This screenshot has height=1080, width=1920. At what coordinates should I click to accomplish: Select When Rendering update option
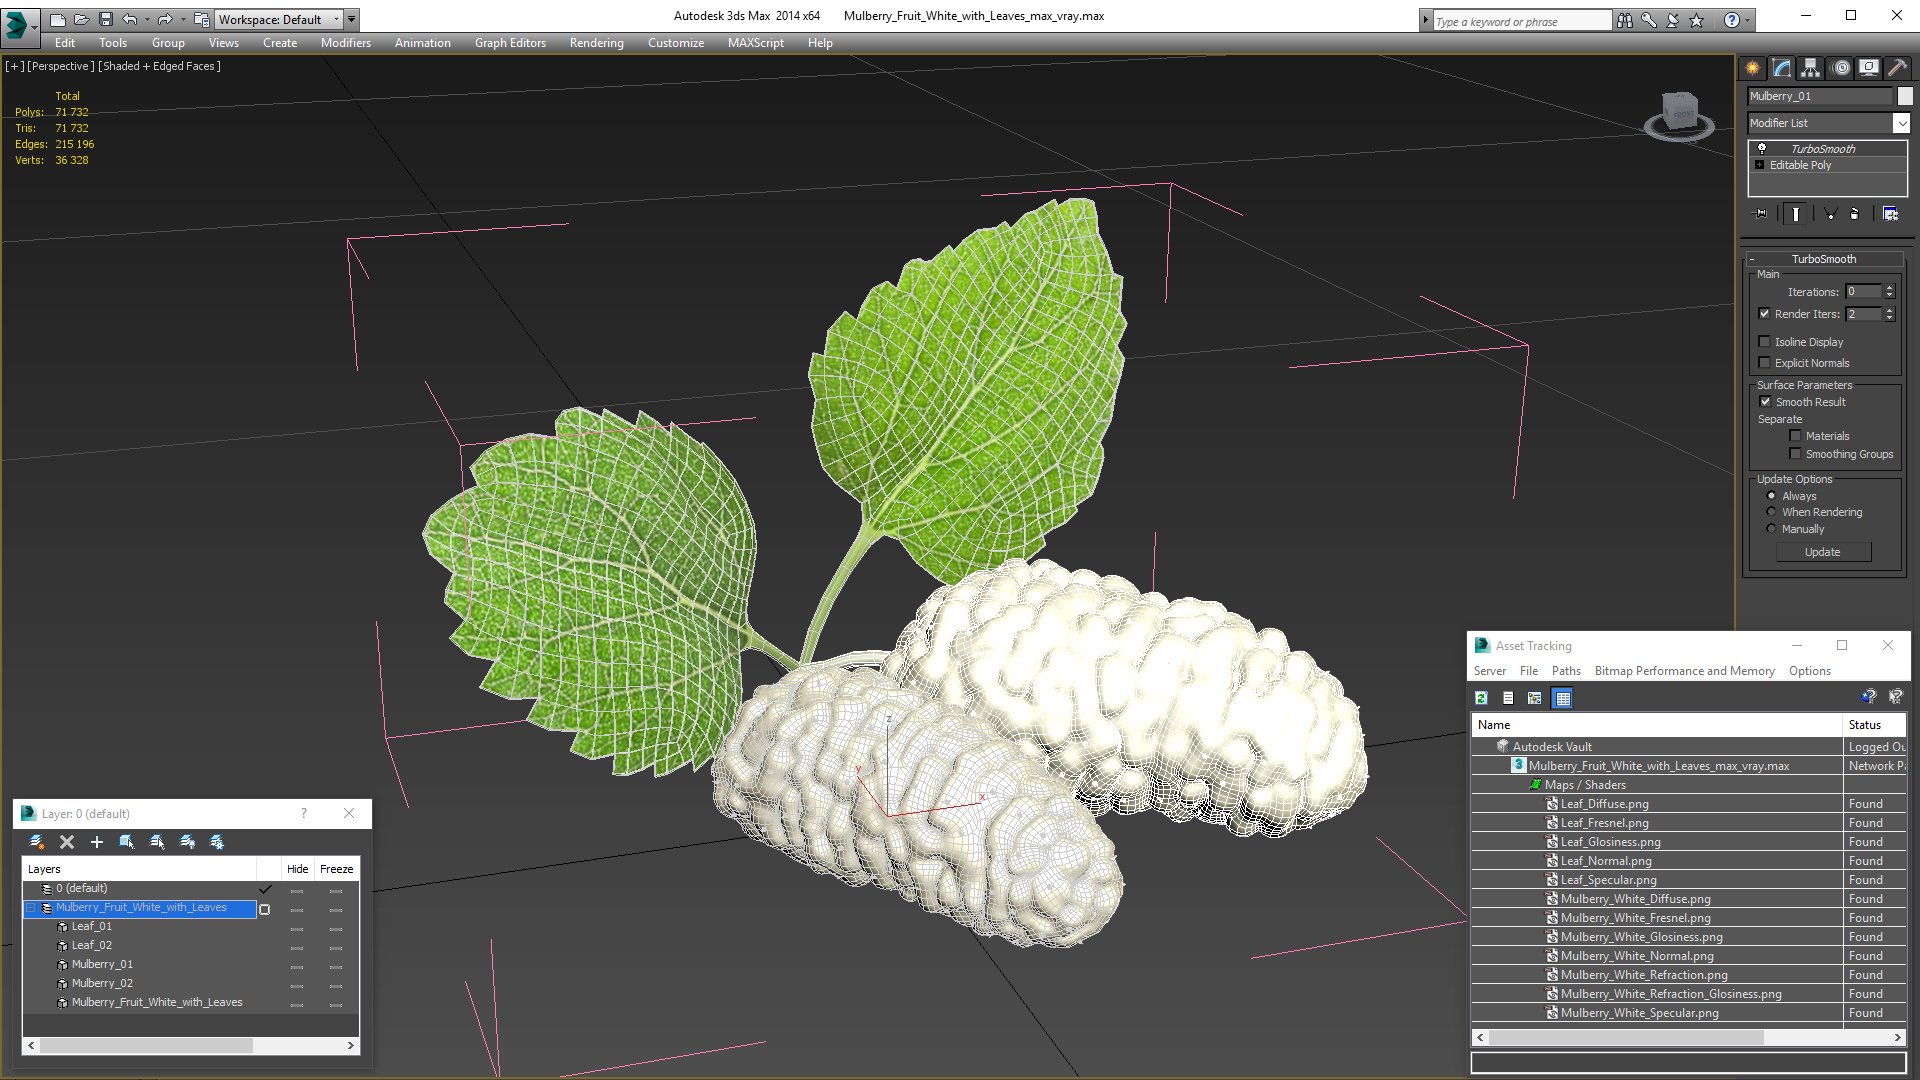click(1772, 512)
